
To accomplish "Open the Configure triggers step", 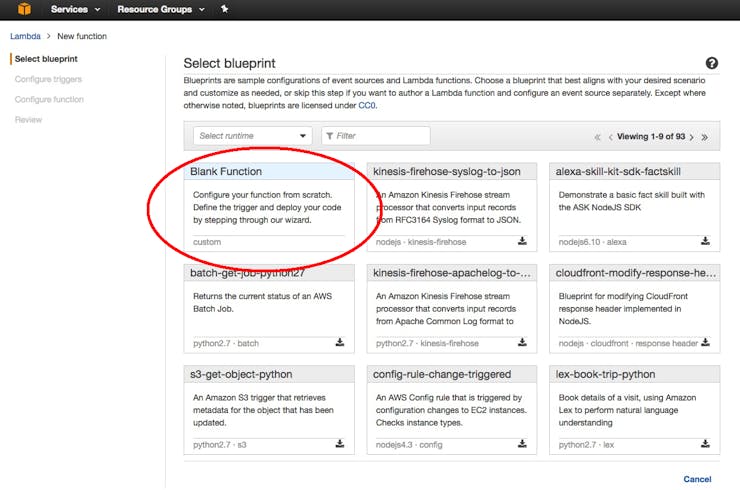I will pyautogui.click(x=48, y=79).
